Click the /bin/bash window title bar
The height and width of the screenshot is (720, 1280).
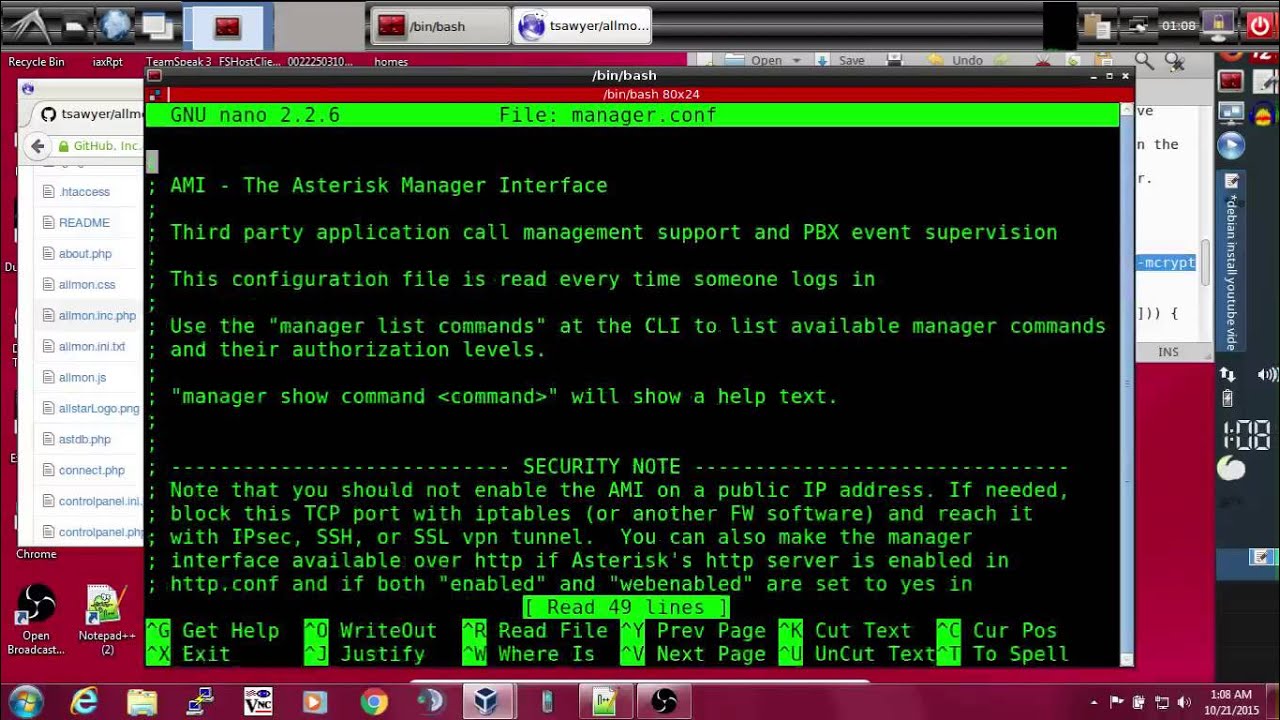624,75
